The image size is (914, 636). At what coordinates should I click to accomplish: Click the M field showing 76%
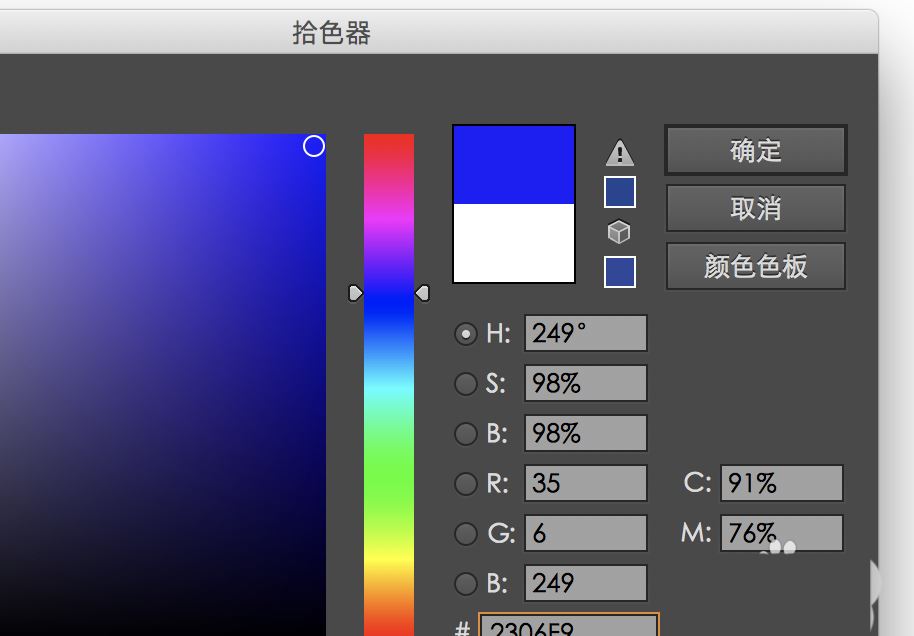782,533
